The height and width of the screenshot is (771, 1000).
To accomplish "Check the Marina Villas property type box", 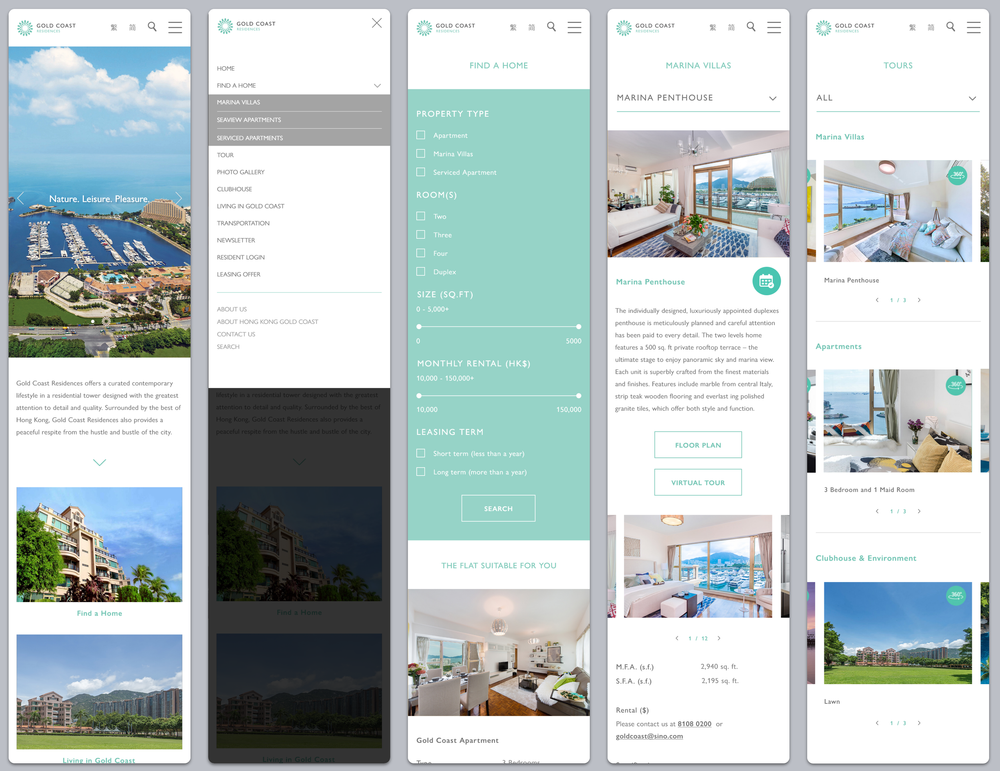I will click(420, 154).
